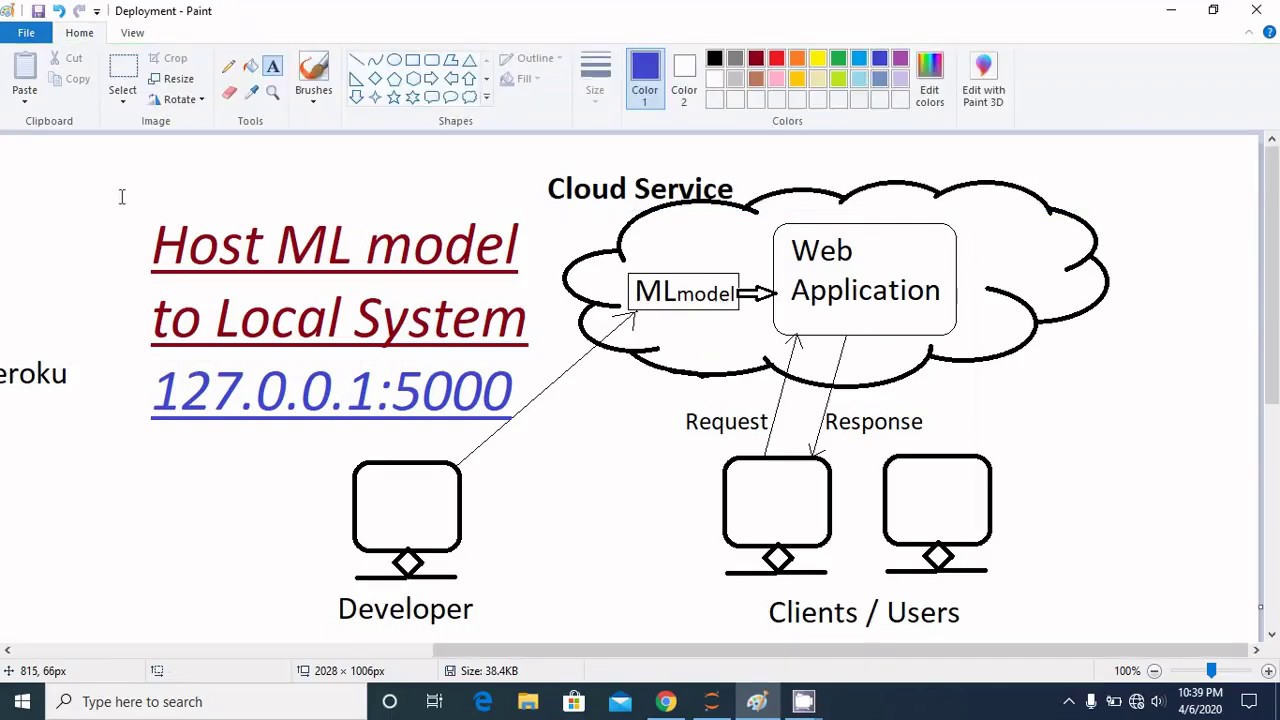Click the vertical scrollbar down arrow

1271,634
